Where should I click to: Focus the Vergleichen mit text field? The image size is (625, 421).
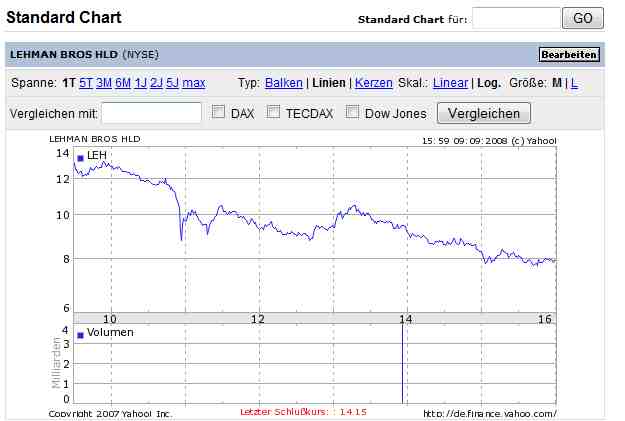pos(151,113)
